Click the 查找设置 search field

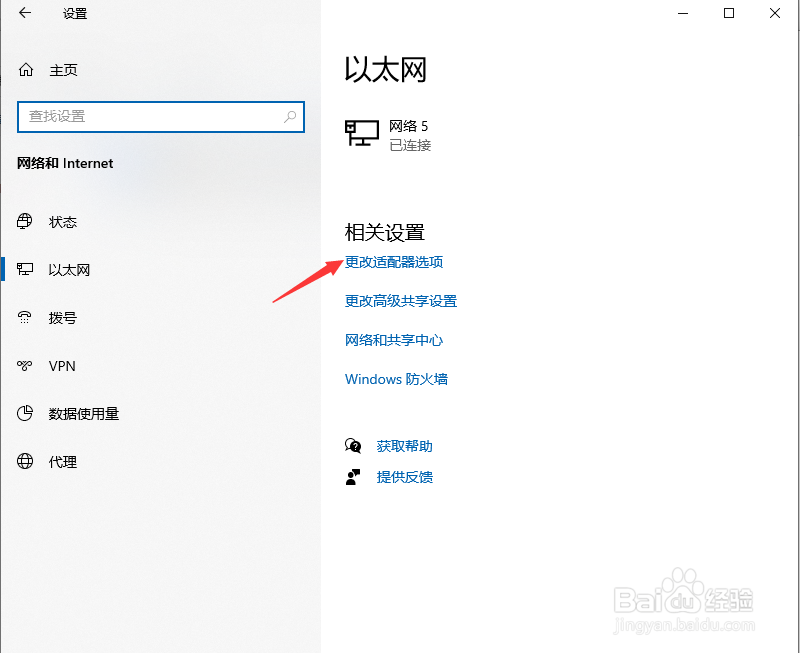[161, 117]
